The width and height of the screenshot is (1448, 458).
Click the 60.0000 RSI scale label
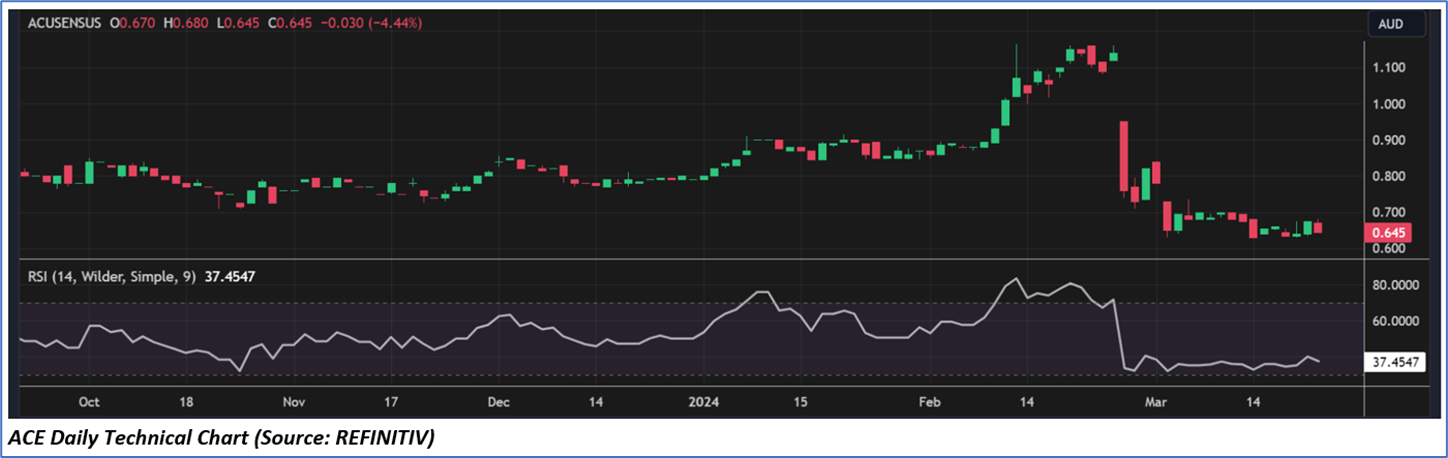[x=1395, y=321]
